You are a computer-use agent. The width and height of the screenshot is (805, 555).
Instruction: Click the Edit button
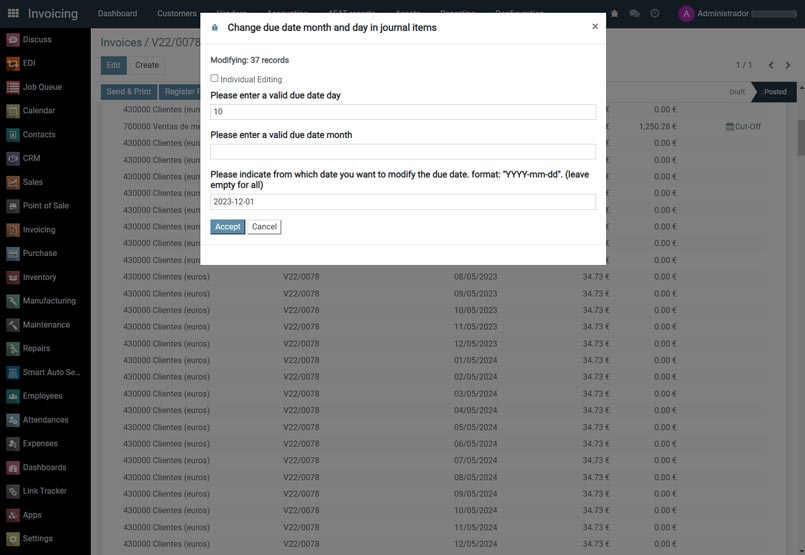pyautogui.click(x=113, y=65)
